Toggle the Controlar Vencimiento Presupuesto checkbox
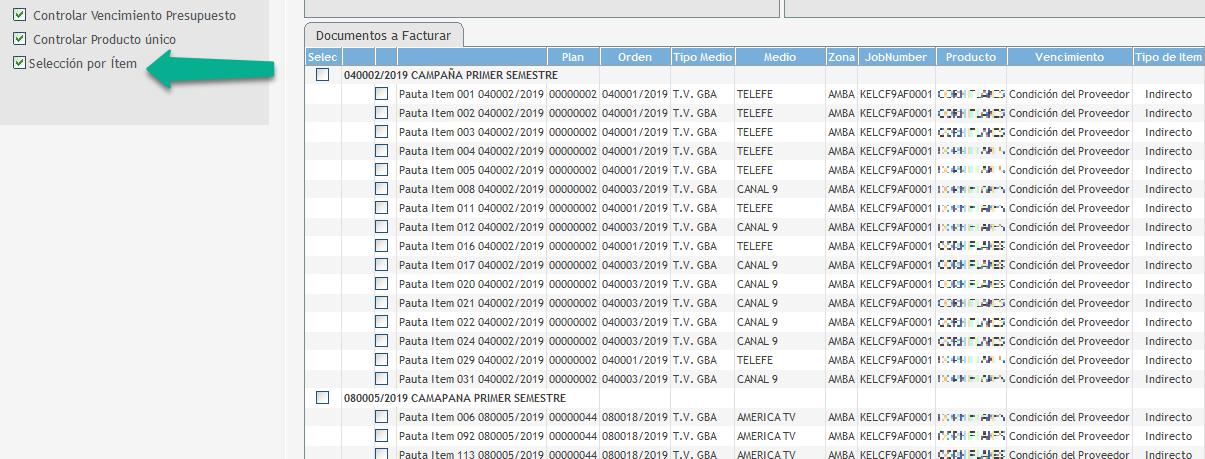The width and height of the screenshot is (1205, 459). 19,16
